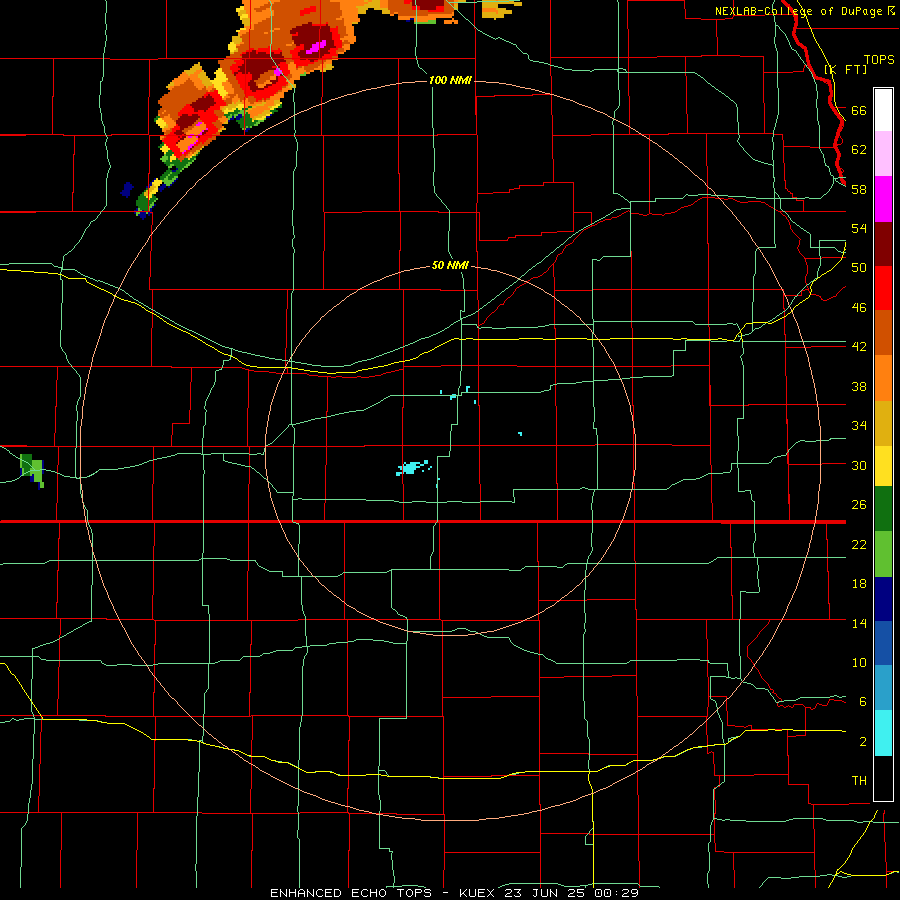Click the gold mustard legend swatch

pyautogui.click(x=883, y=422)
